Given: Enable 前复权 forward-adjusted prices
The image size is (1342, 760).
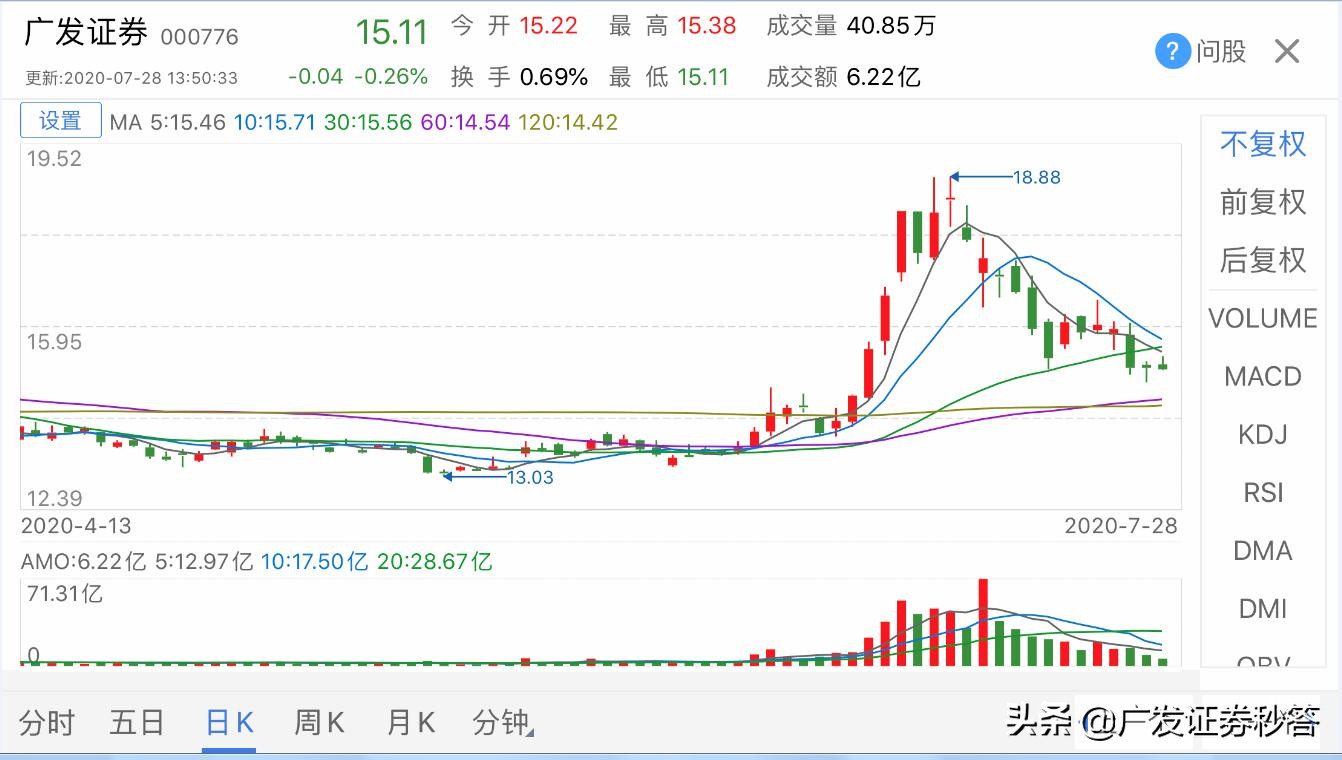Looking at the screenshot, I should click(1263, 202).
